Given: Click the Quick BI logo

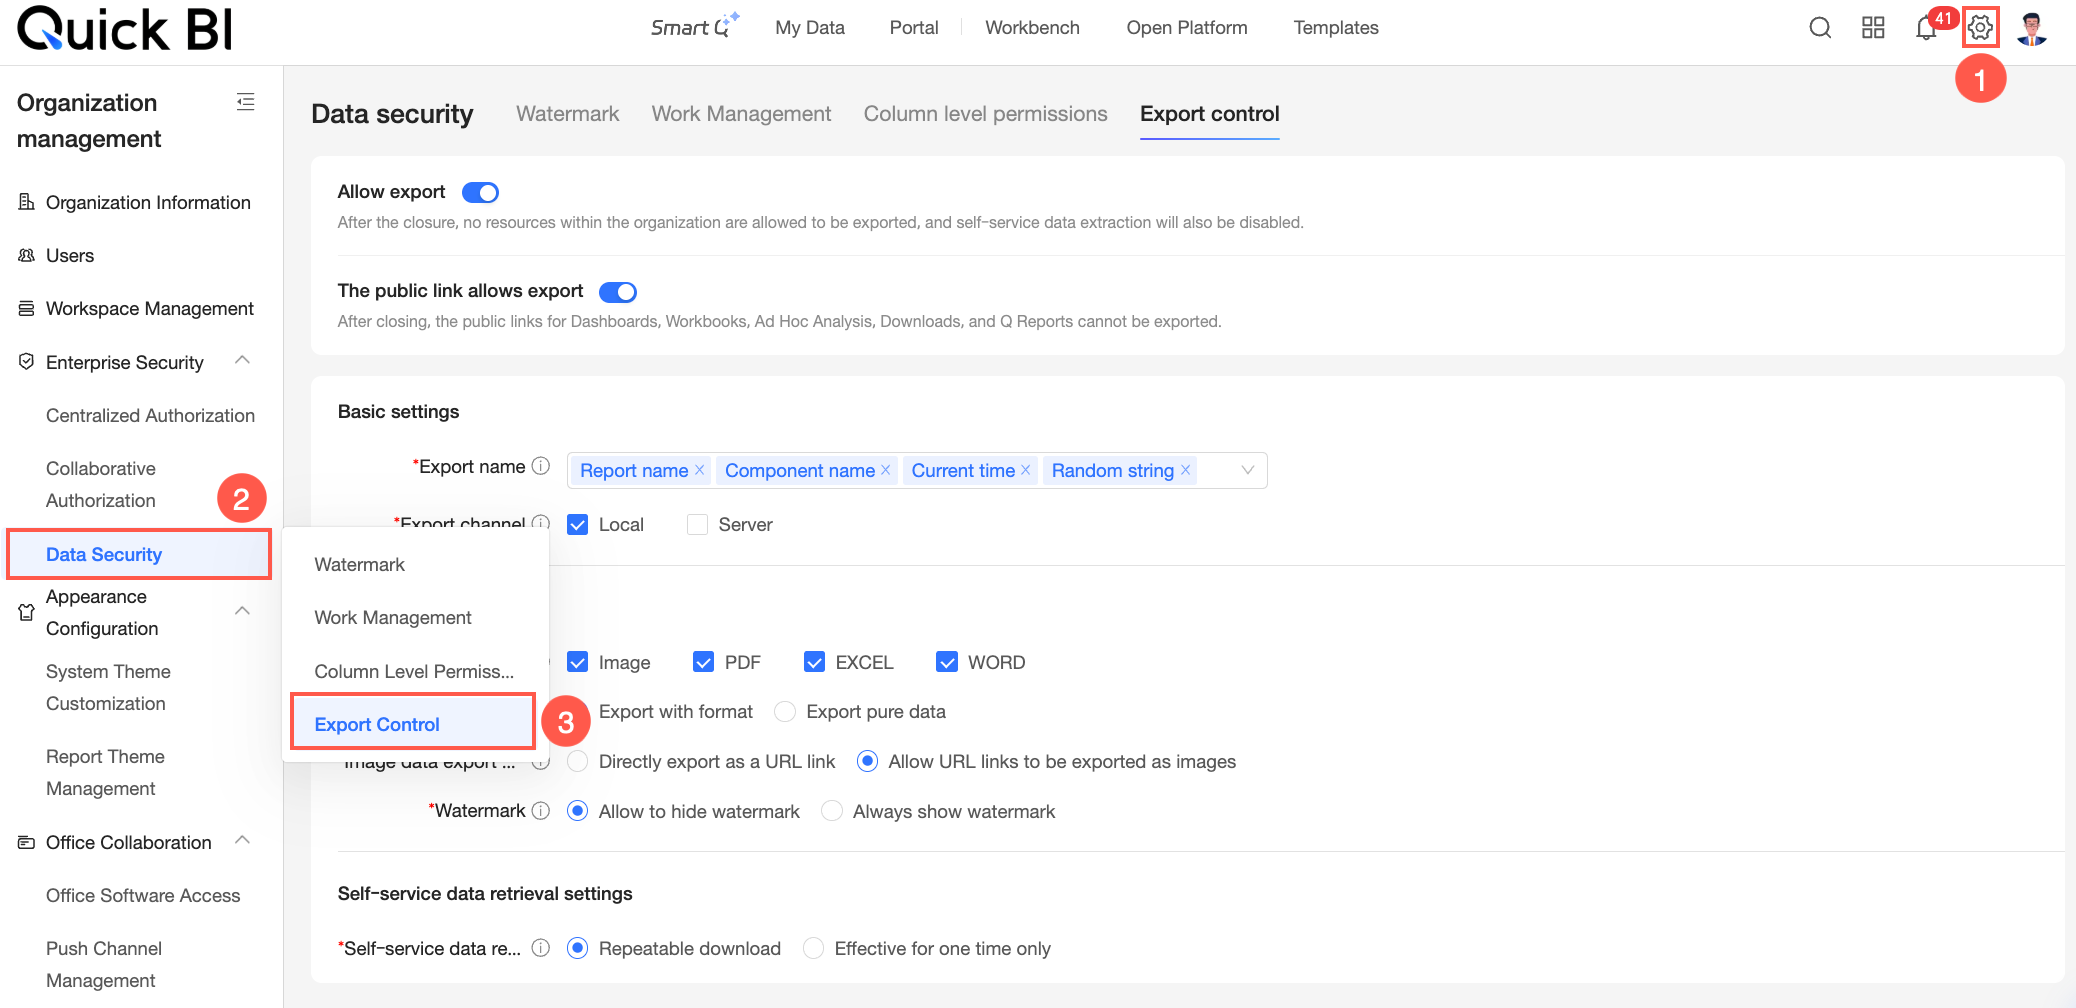Looking at the screenshot, I should 125,28.
